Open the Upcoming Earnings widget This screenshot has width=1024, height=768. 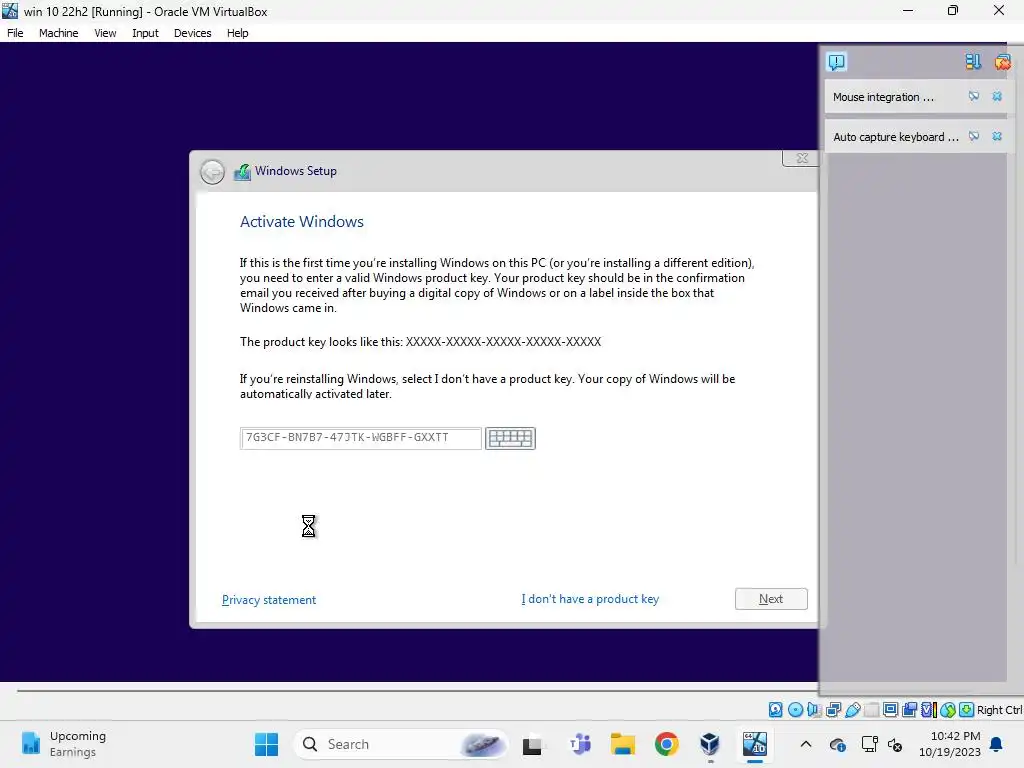pos(63,744)
